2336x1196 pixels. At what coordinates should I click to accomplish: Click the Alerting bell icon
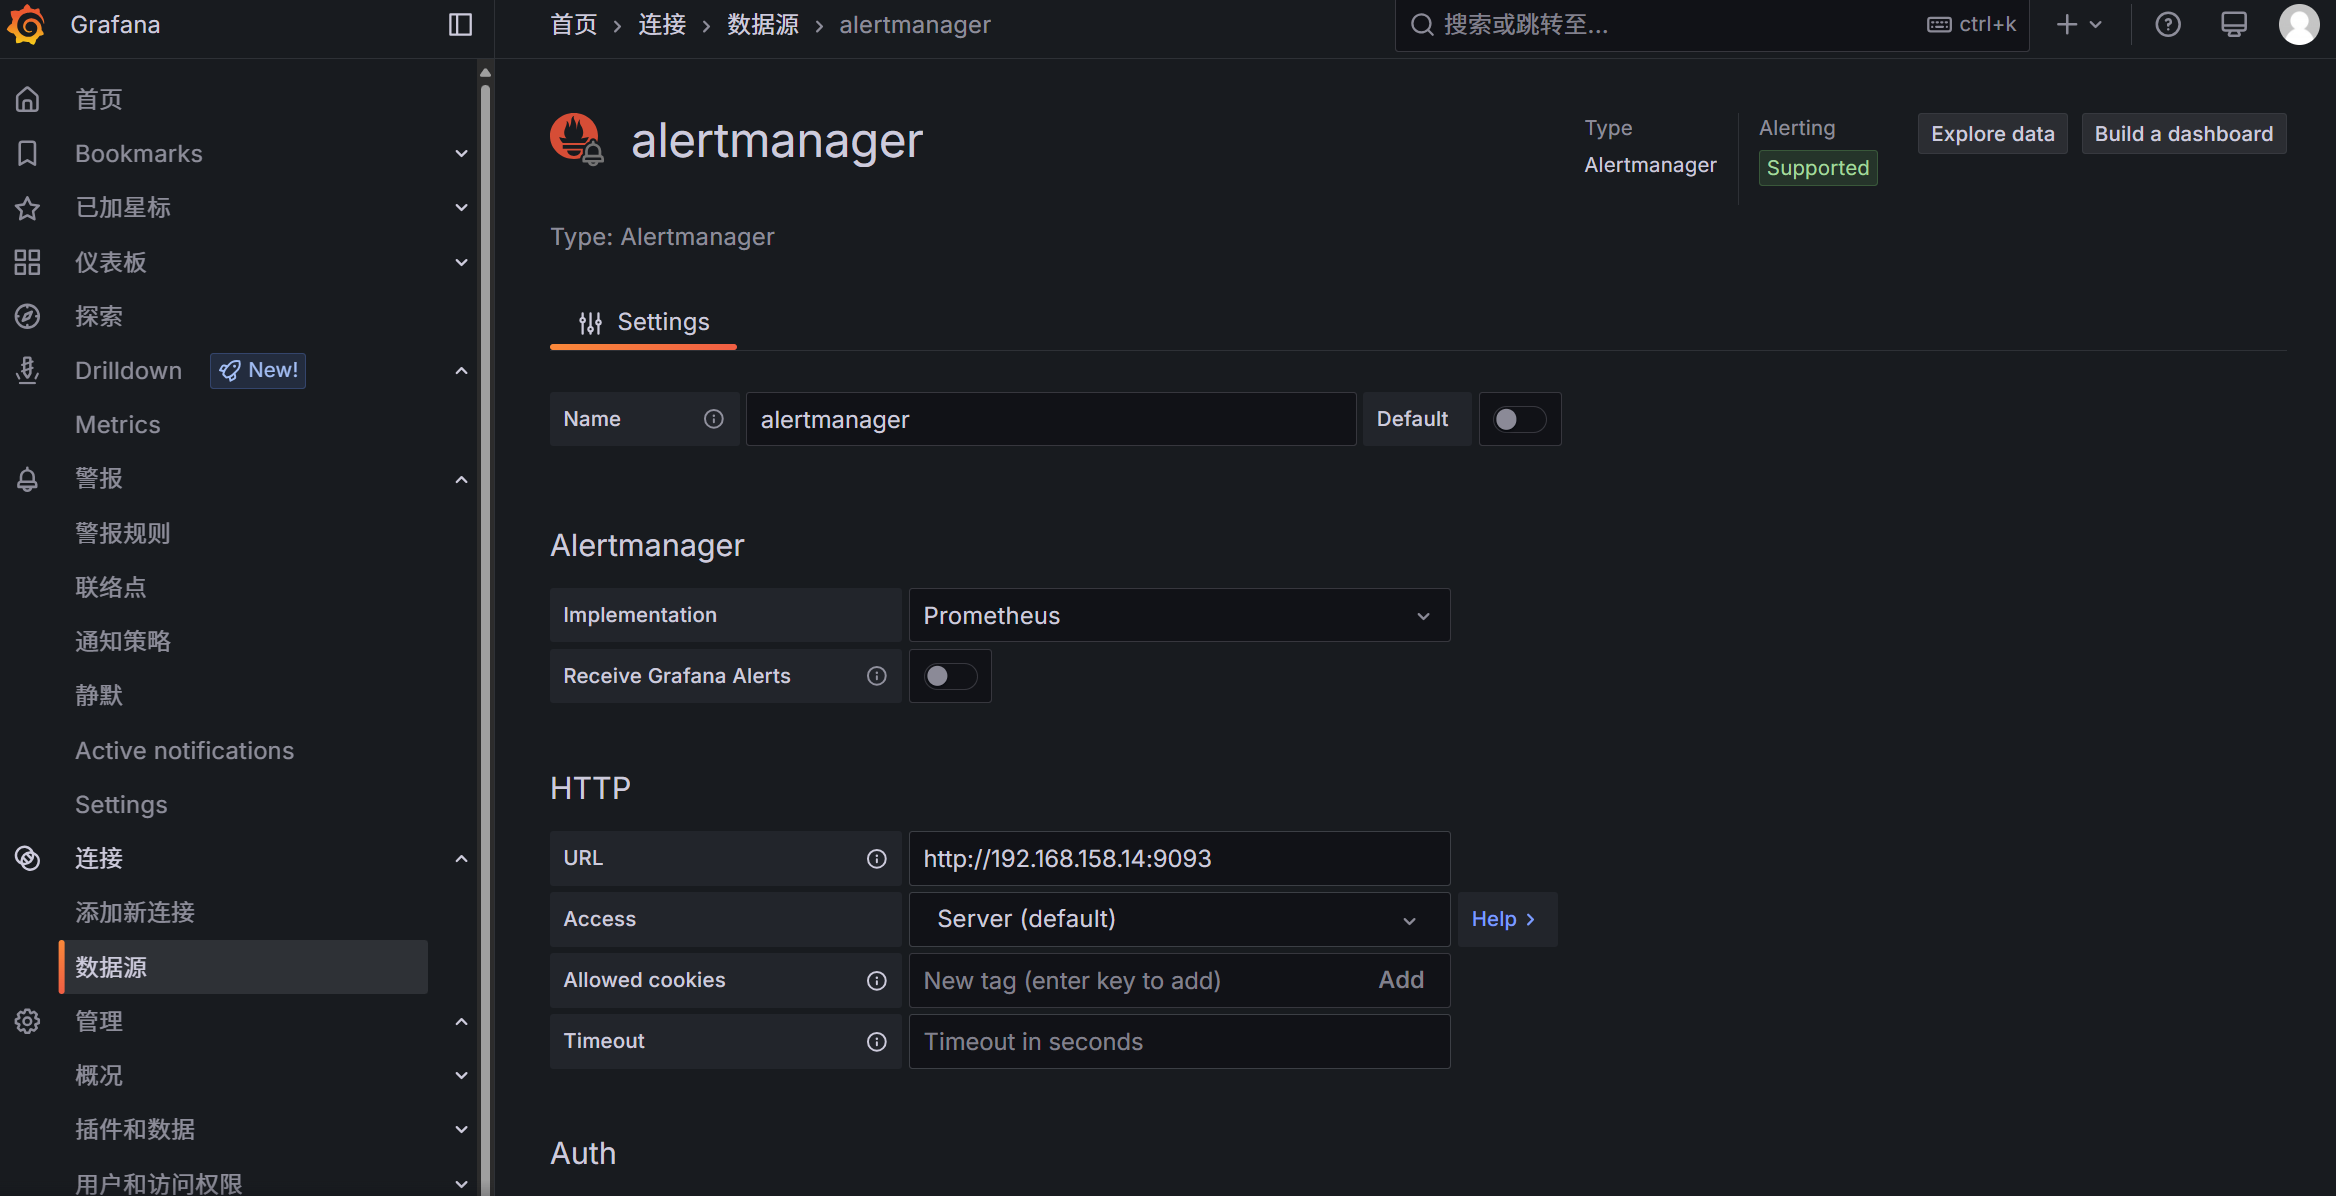click(27, 479)
